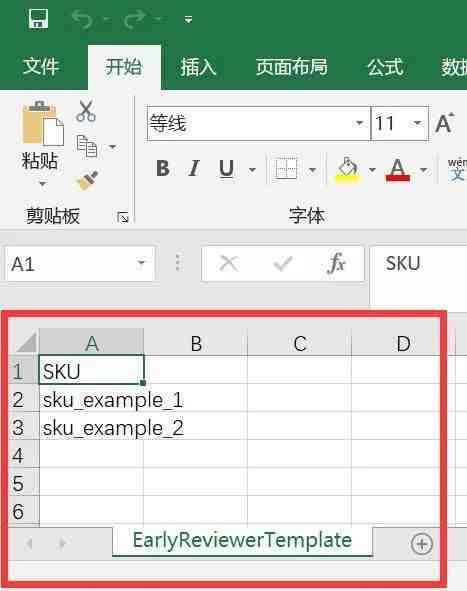Screen dimensions: 467x591
Task: Open the 页面布局 ribbon tab
Action: click(x=292, y=67)
